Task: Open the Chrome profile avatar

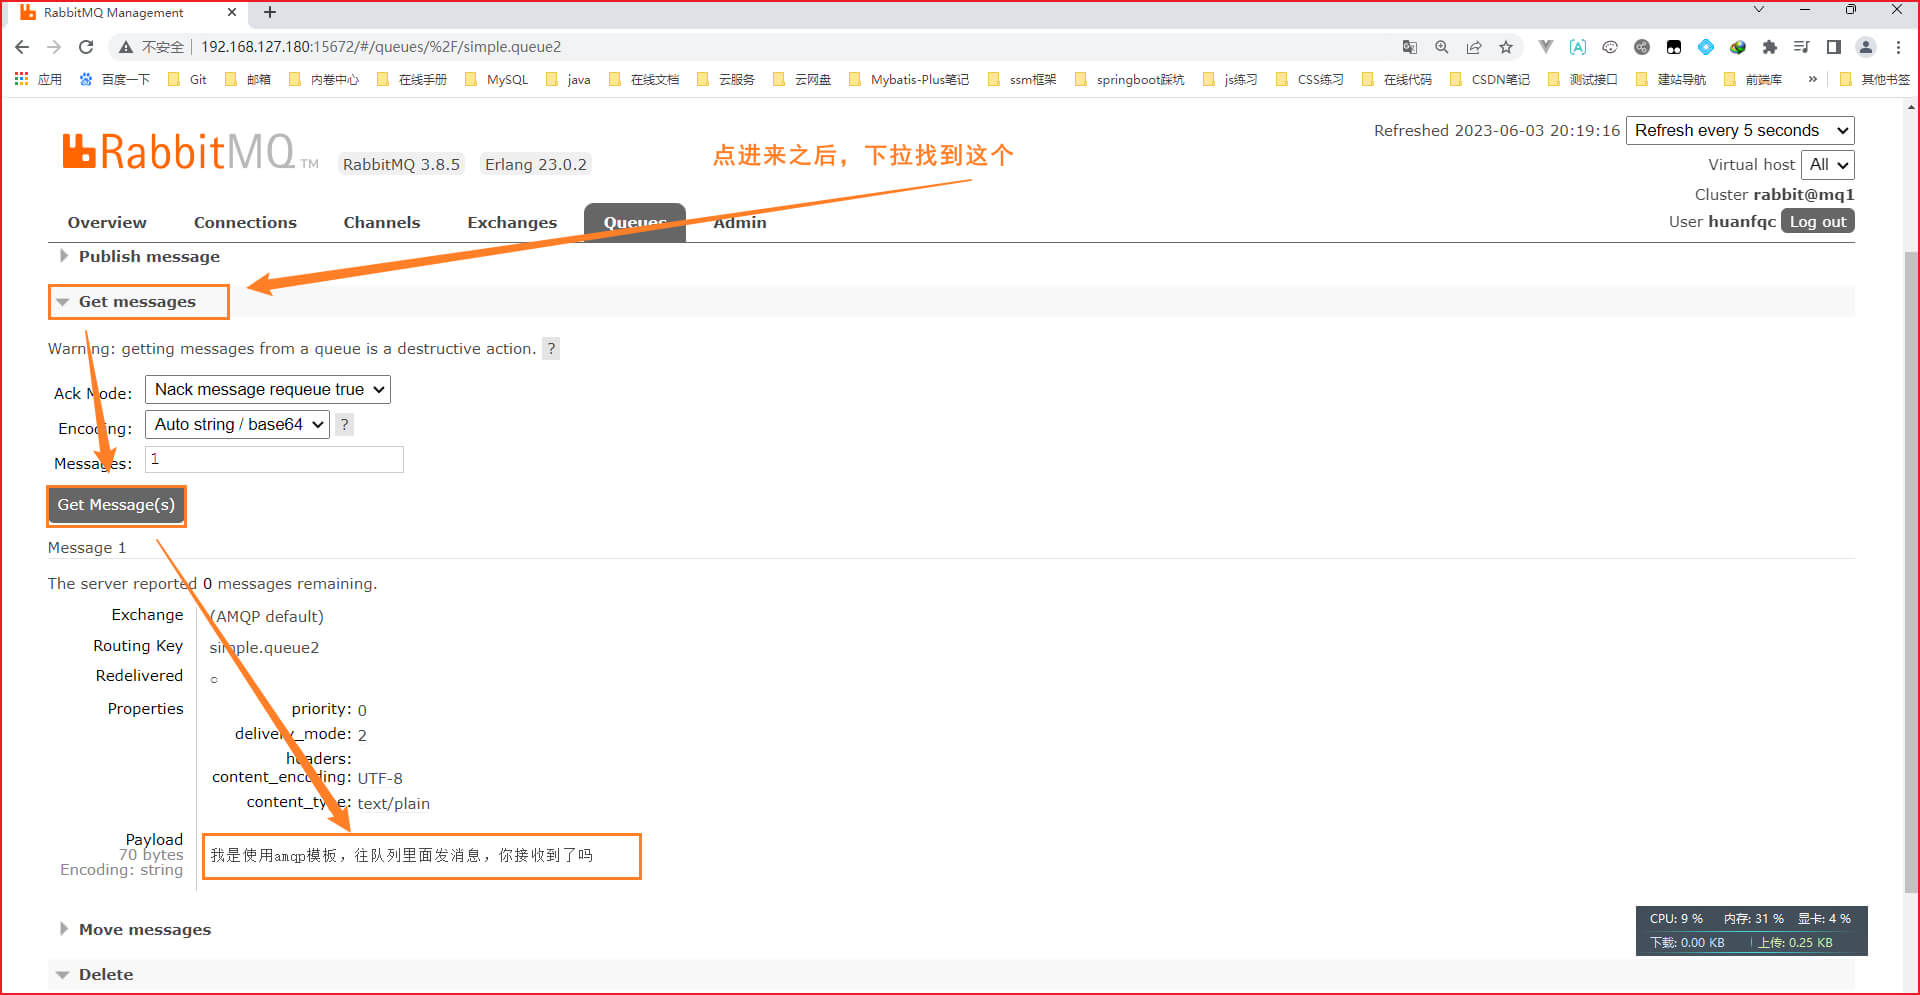Action: pyautogui.click(x=1866, y=47)
